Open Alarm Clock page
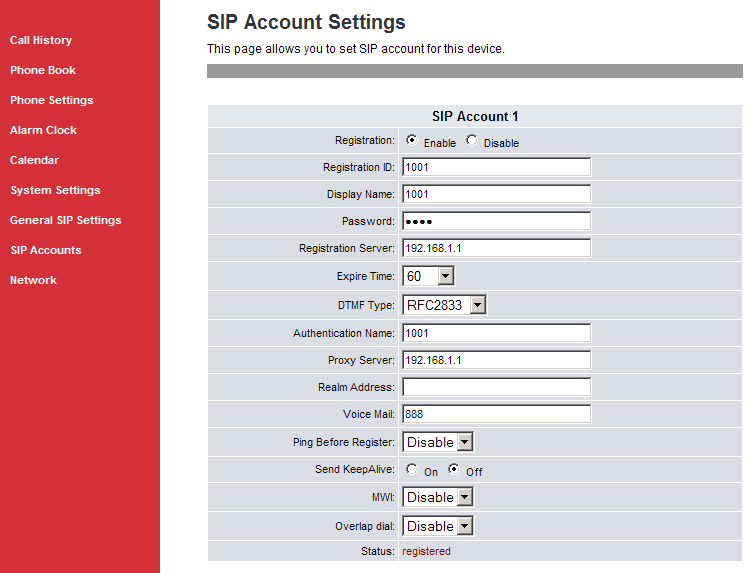The width and height of the screenshot is (756, 573). pyautogui.click(x=43, y=130)
